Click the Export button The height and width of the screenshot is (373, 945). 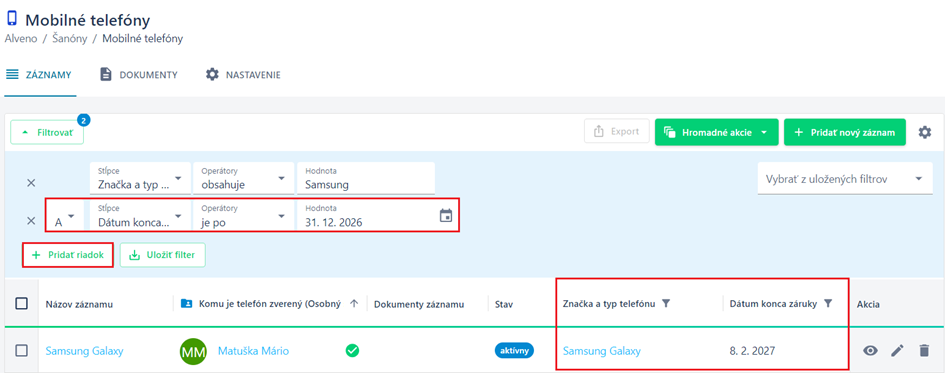point(617,131)
